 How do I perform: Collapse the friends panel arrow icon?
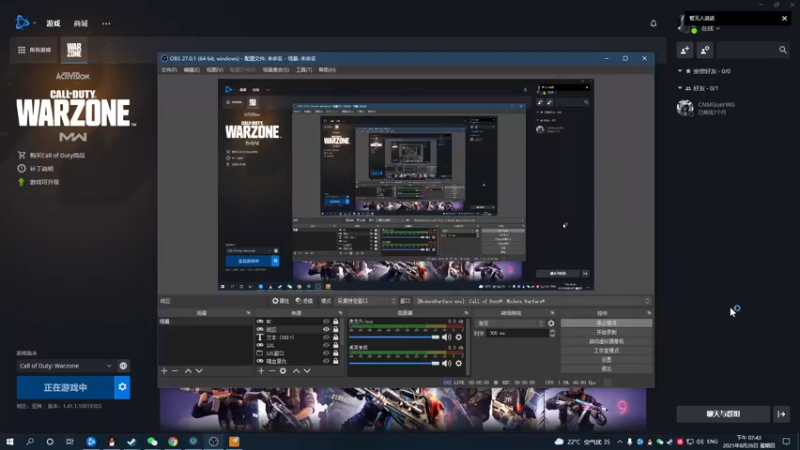click(782, 414)
